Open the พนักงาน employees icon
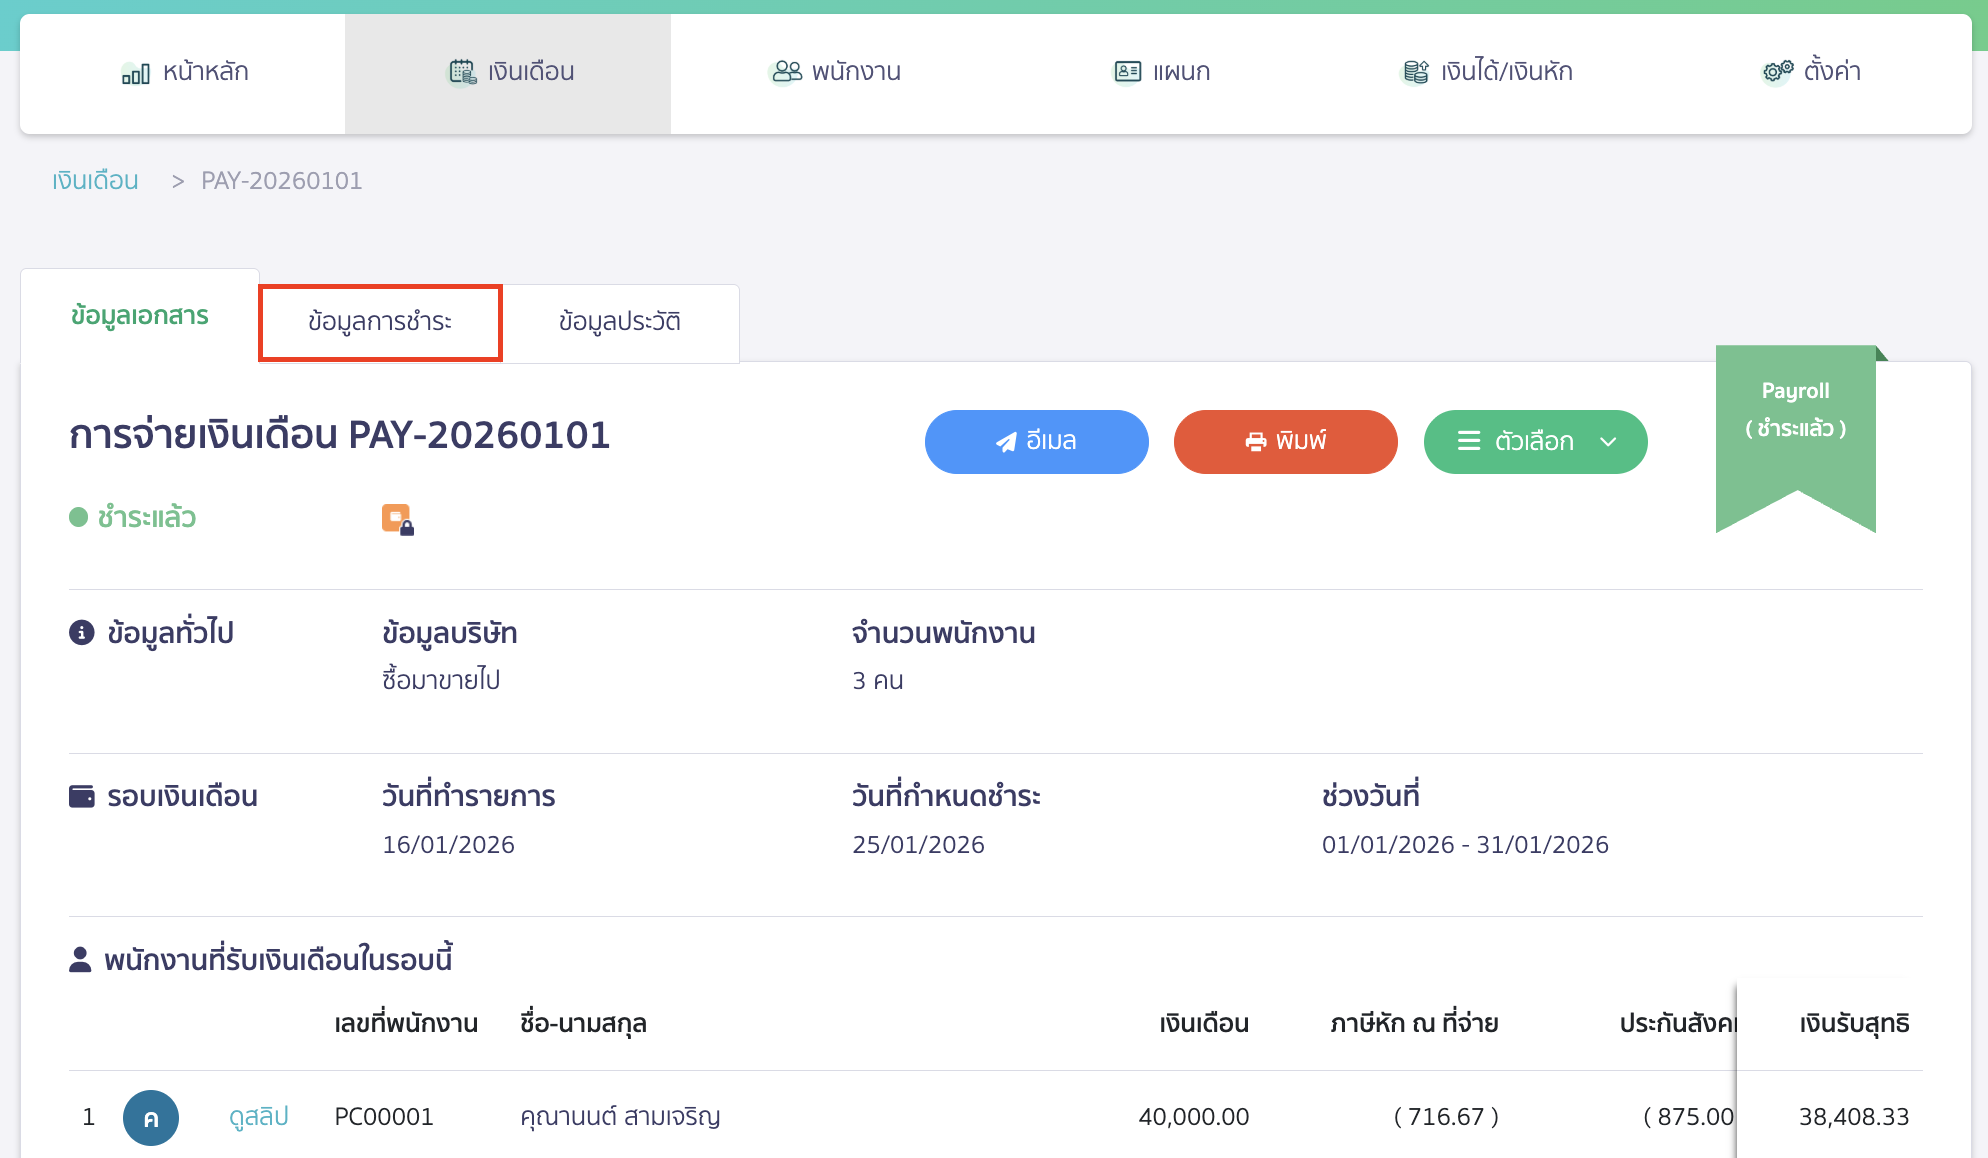This screenshot has height=1158, width=1988. [786, 71]
